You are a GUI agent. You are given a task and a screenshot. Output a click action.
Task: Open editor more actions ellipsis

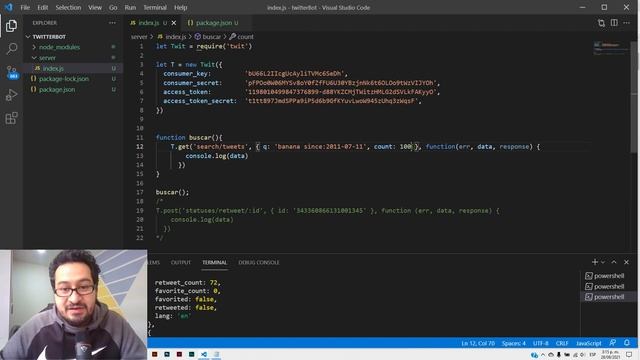coord(627,23)
